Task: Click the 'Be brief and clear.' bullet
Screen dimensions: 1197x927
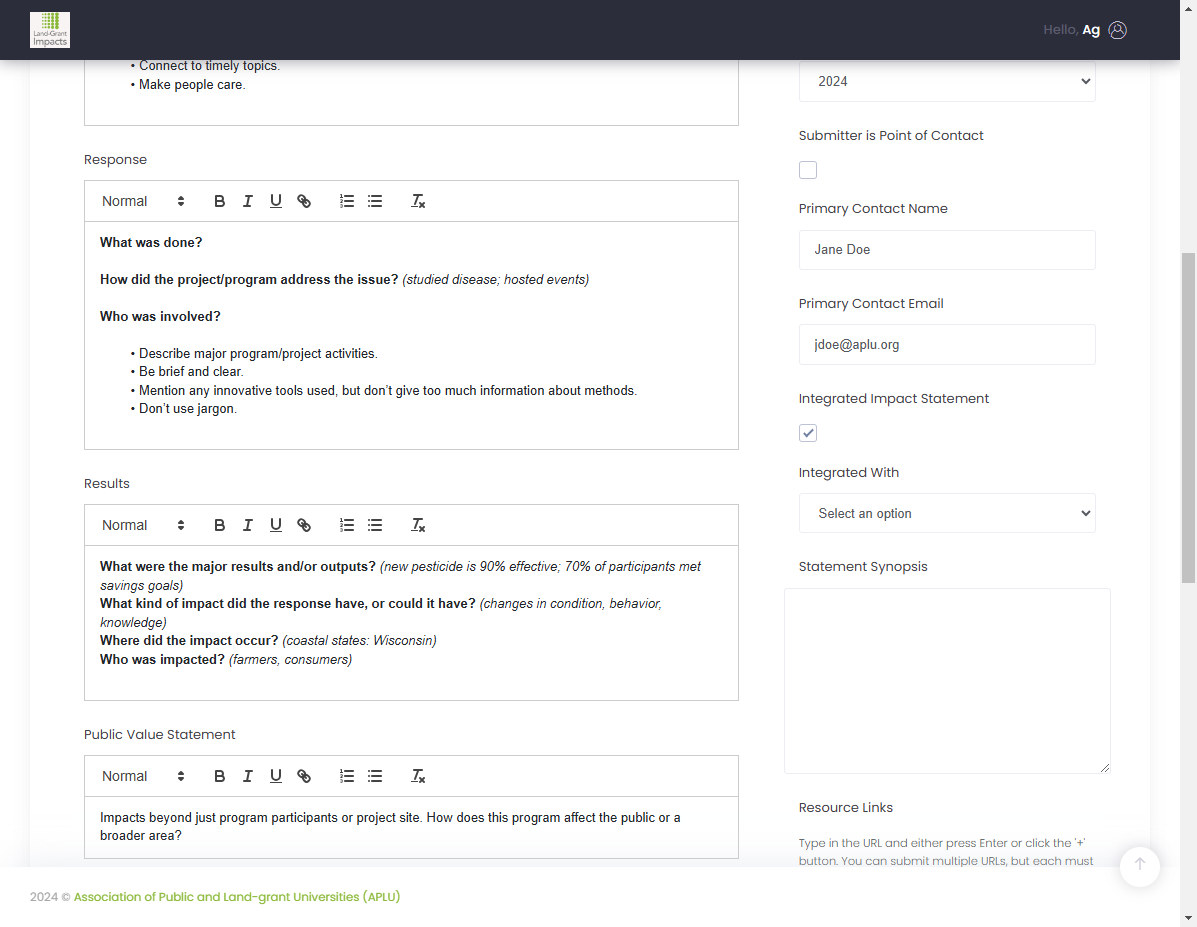Action: coord(191,371)
